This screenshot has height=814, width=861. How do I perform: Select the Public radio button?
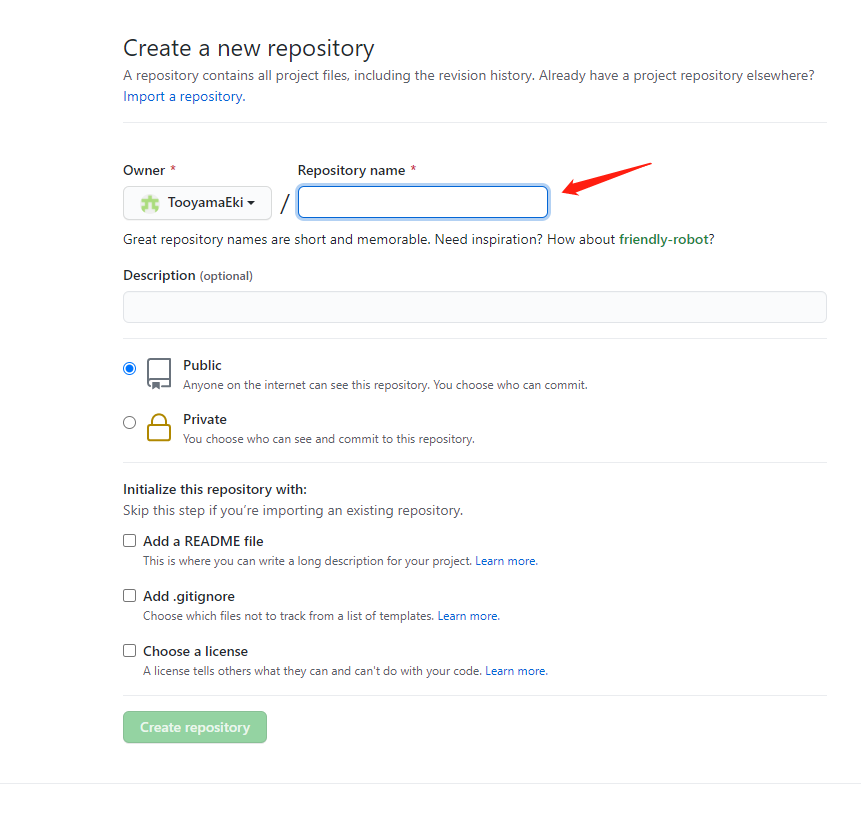click(130, 368)
